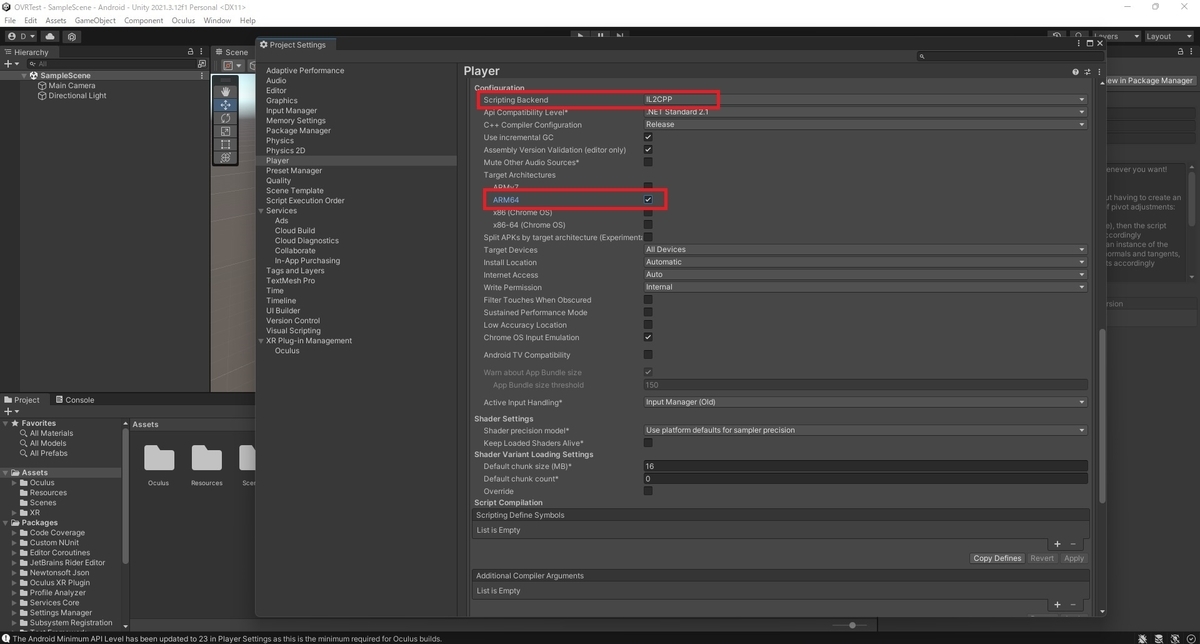Open Api Compatibility Level dropdown

click(865, 112)
